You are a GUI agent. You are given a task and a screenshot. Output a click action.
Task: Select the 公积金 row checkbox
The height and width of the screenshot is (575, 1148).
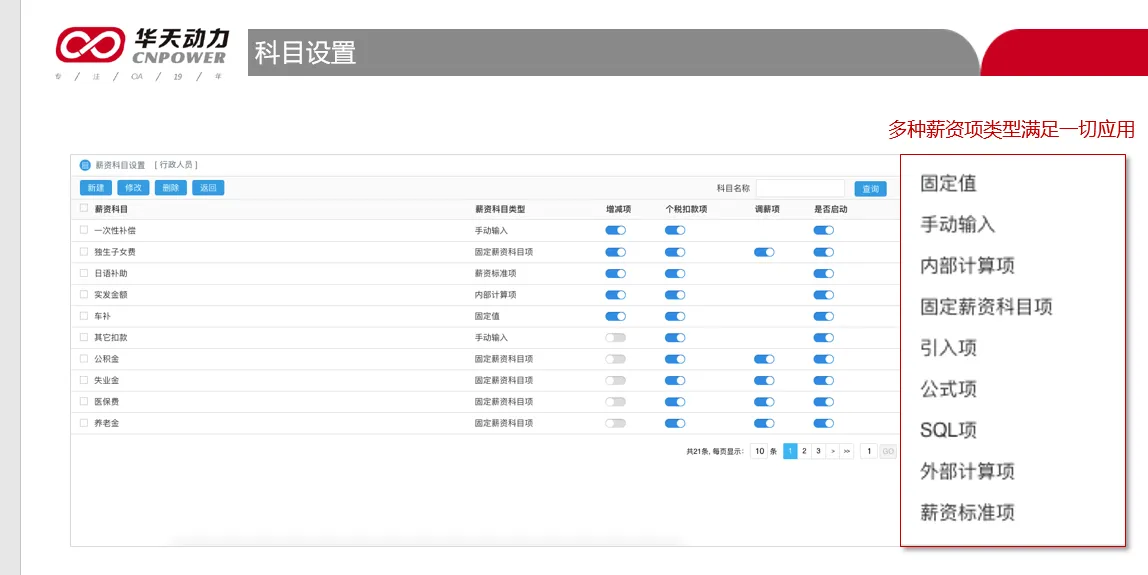(x=84, y=358)
